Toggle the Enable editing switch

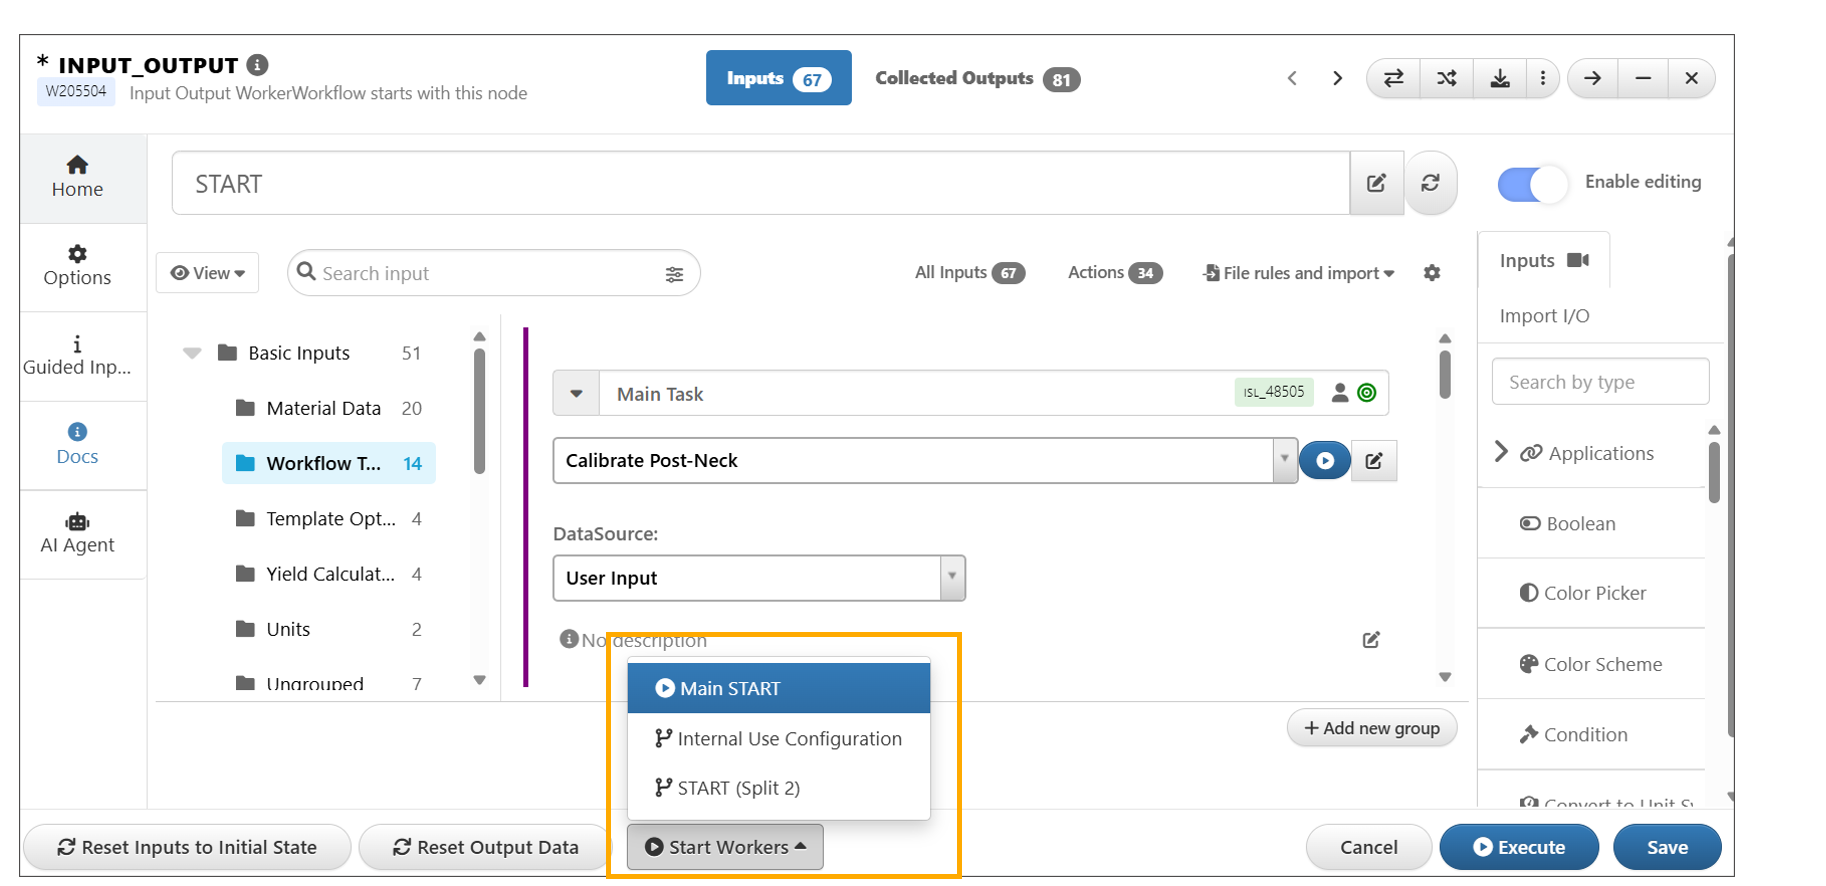click(x=1531, y=184)
